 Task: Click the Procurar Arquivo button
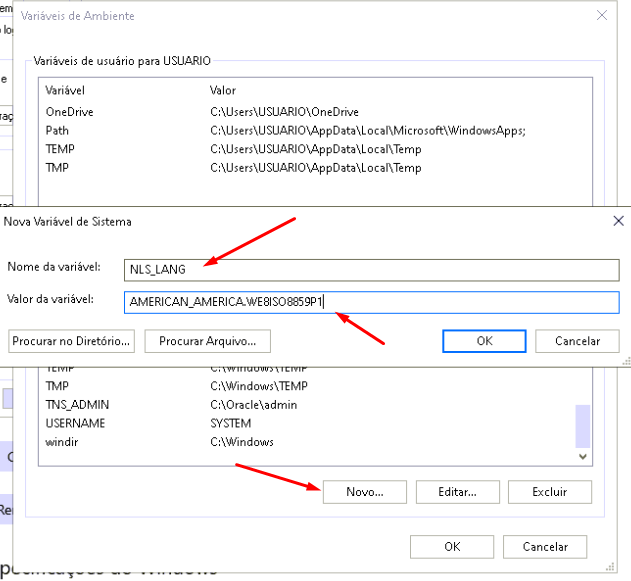pos(208,341)
